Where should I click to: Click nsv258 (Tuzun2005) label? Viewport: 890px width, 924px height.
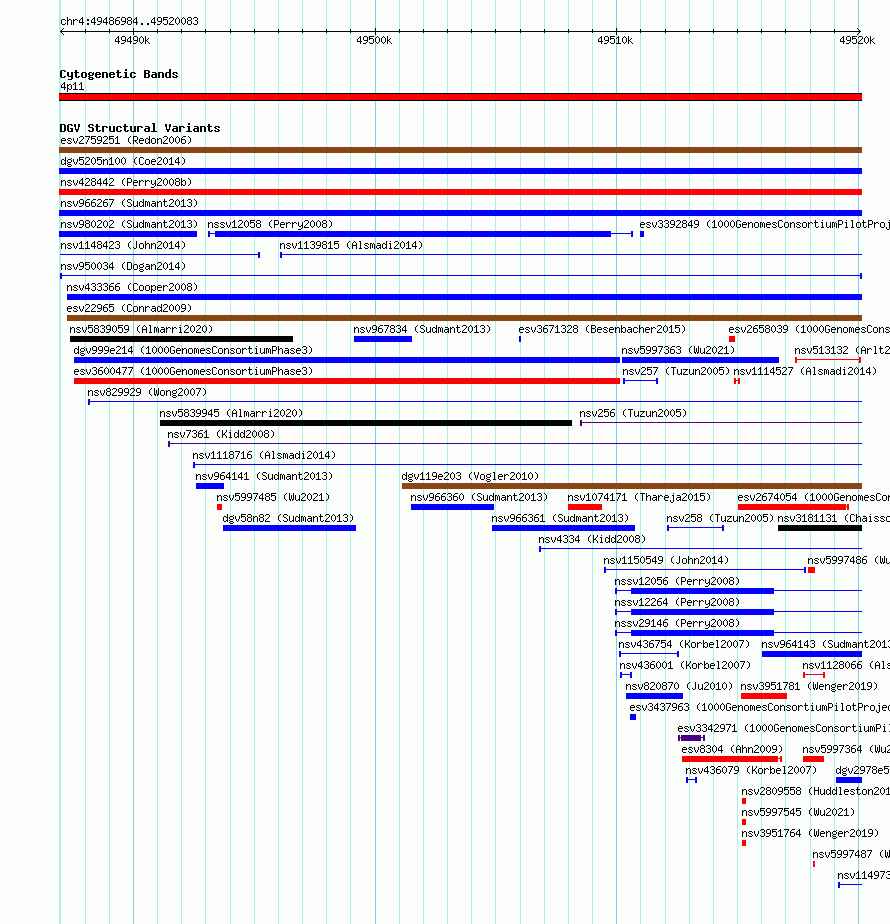click(x=720, y=518)
